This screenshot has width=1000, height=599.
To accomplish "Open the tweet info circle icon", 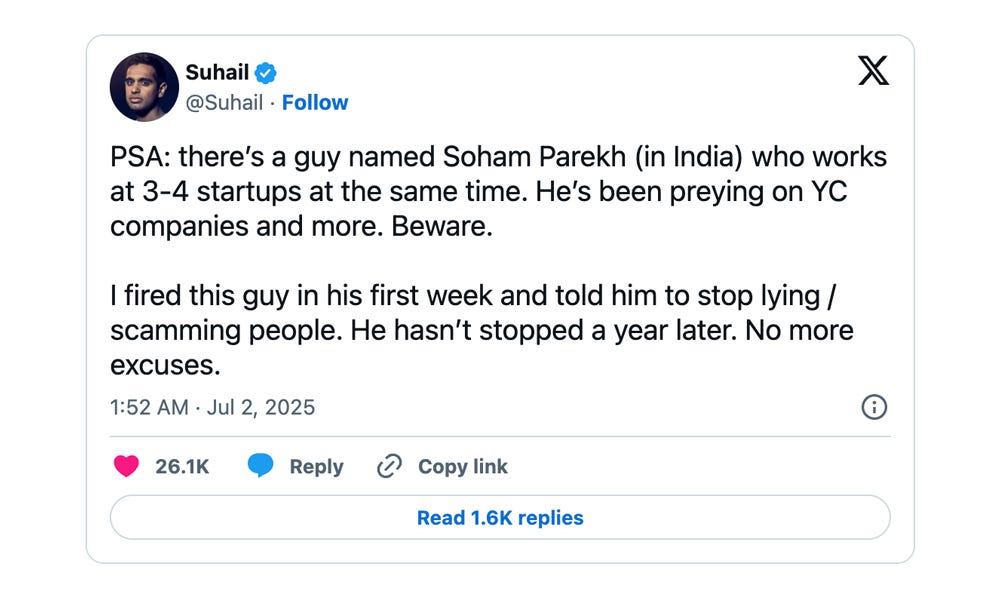I will pos(874,407).
